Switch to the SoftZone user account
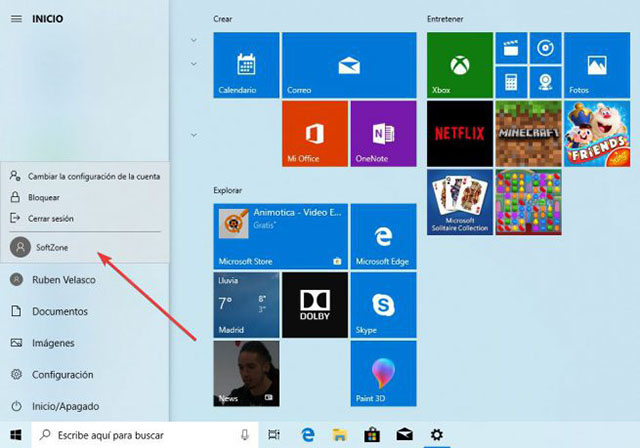The width and height of the screenshot is (640, 448). pos(85,247)
